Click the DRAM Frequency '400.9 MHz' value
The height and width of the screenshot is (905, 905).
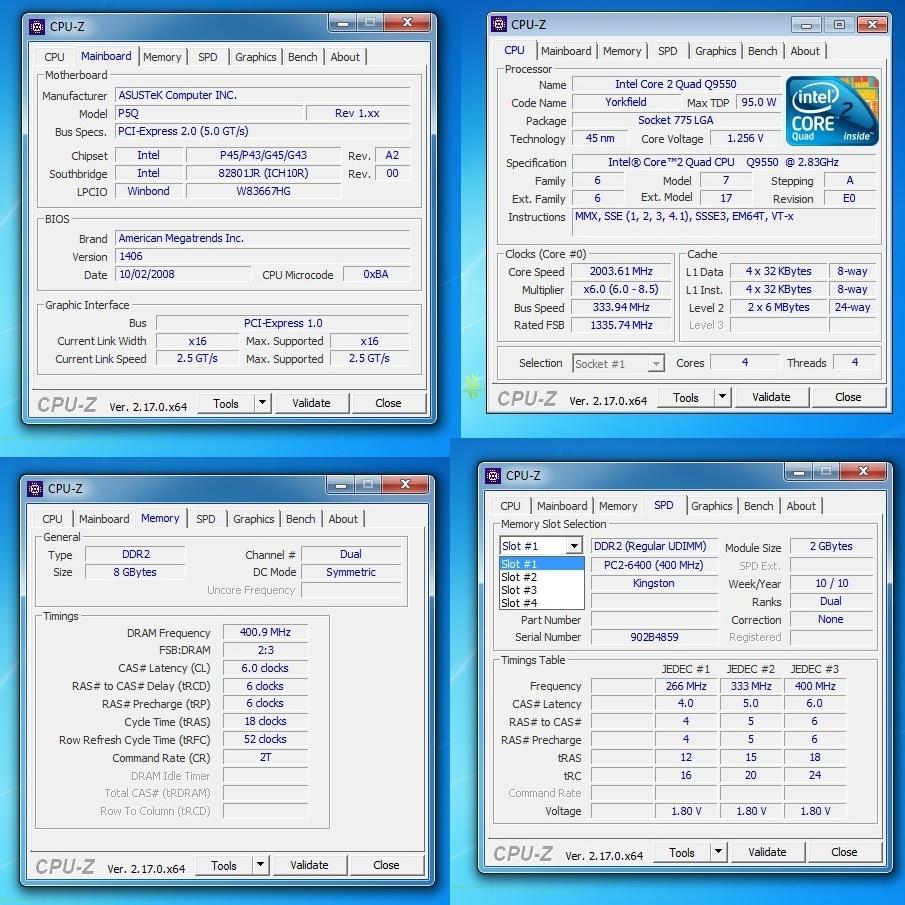click(265, 632)
